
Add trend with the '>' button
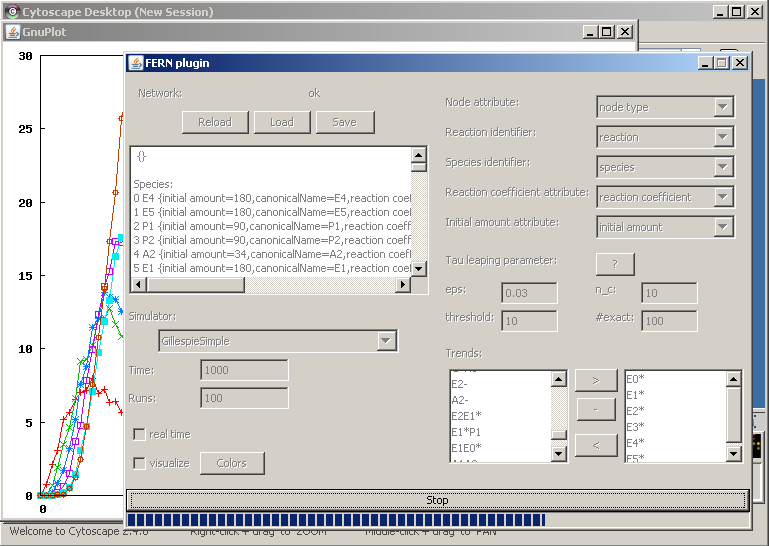[595, 381]
